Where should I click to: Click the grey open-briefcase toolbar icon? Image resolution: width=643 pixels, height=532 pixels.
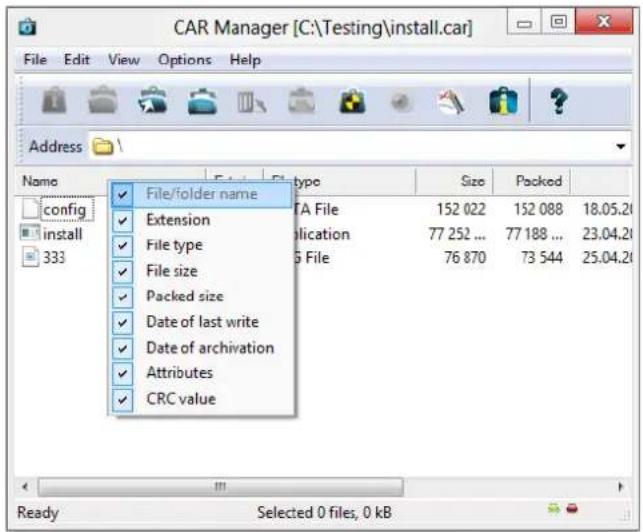click(x=103, y=100)
